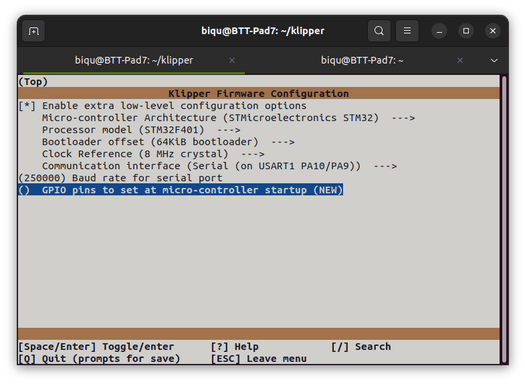Image resolution: width=525 pixels, height=384 pixels.
Task: Select the (250000) Baud rate entry
Action: pyautogui.click(x=121, y=178)
